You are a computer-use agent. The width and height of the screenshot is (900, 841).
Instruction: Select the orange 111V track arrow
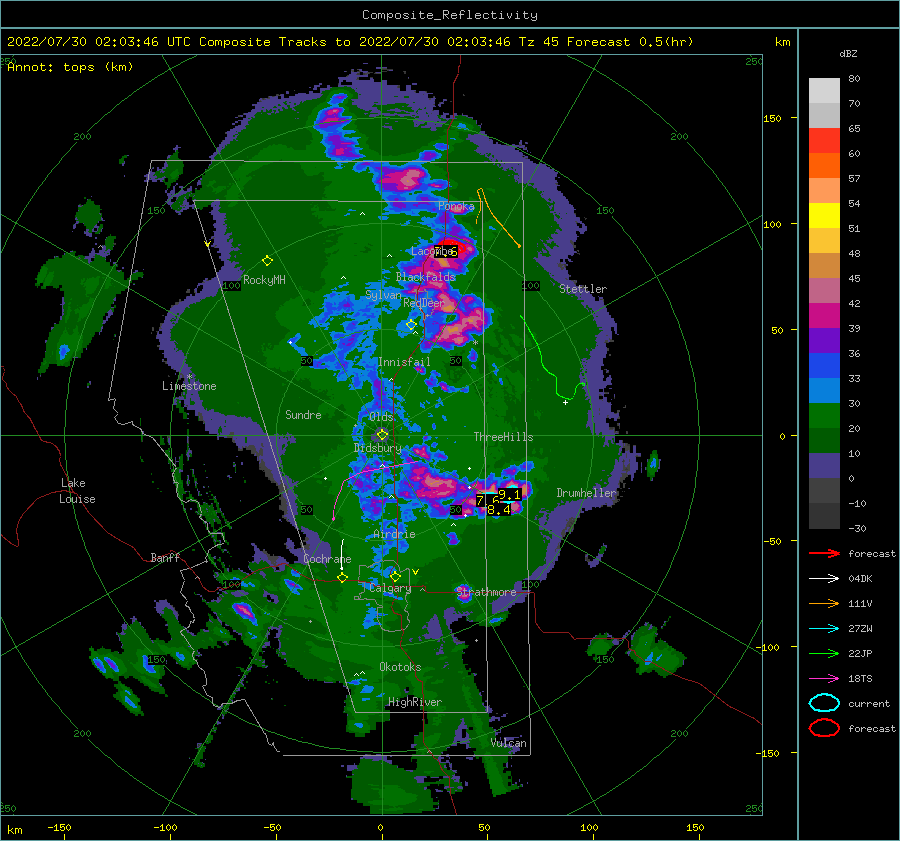click(x=824, y=603)
